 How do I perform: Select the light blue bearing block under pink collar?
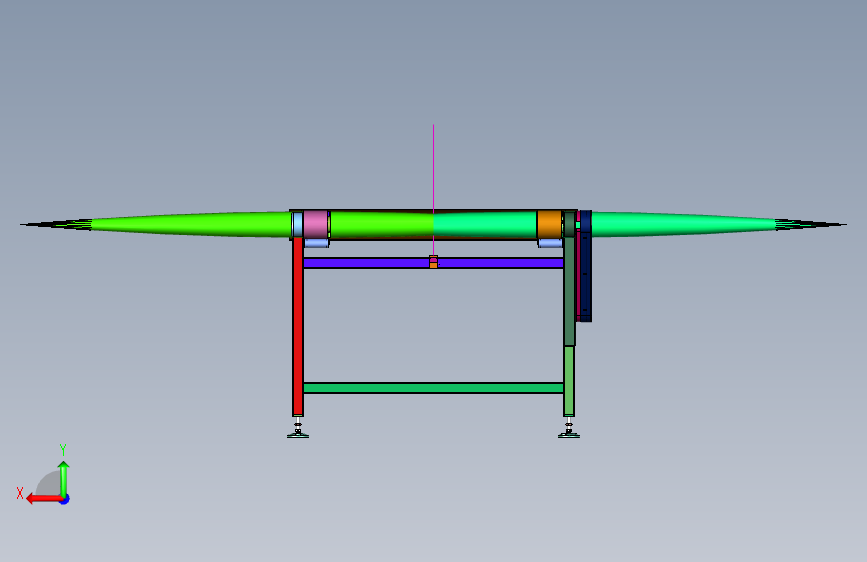(x=317, y=243)
